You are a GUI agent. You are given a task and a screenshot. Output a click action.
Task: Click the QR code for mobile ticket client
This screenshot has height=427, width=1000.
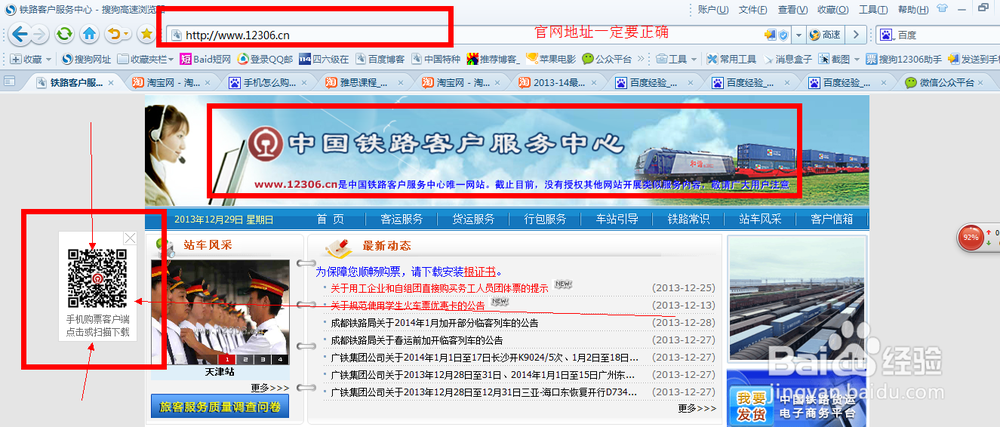click(x=97, y=278)
